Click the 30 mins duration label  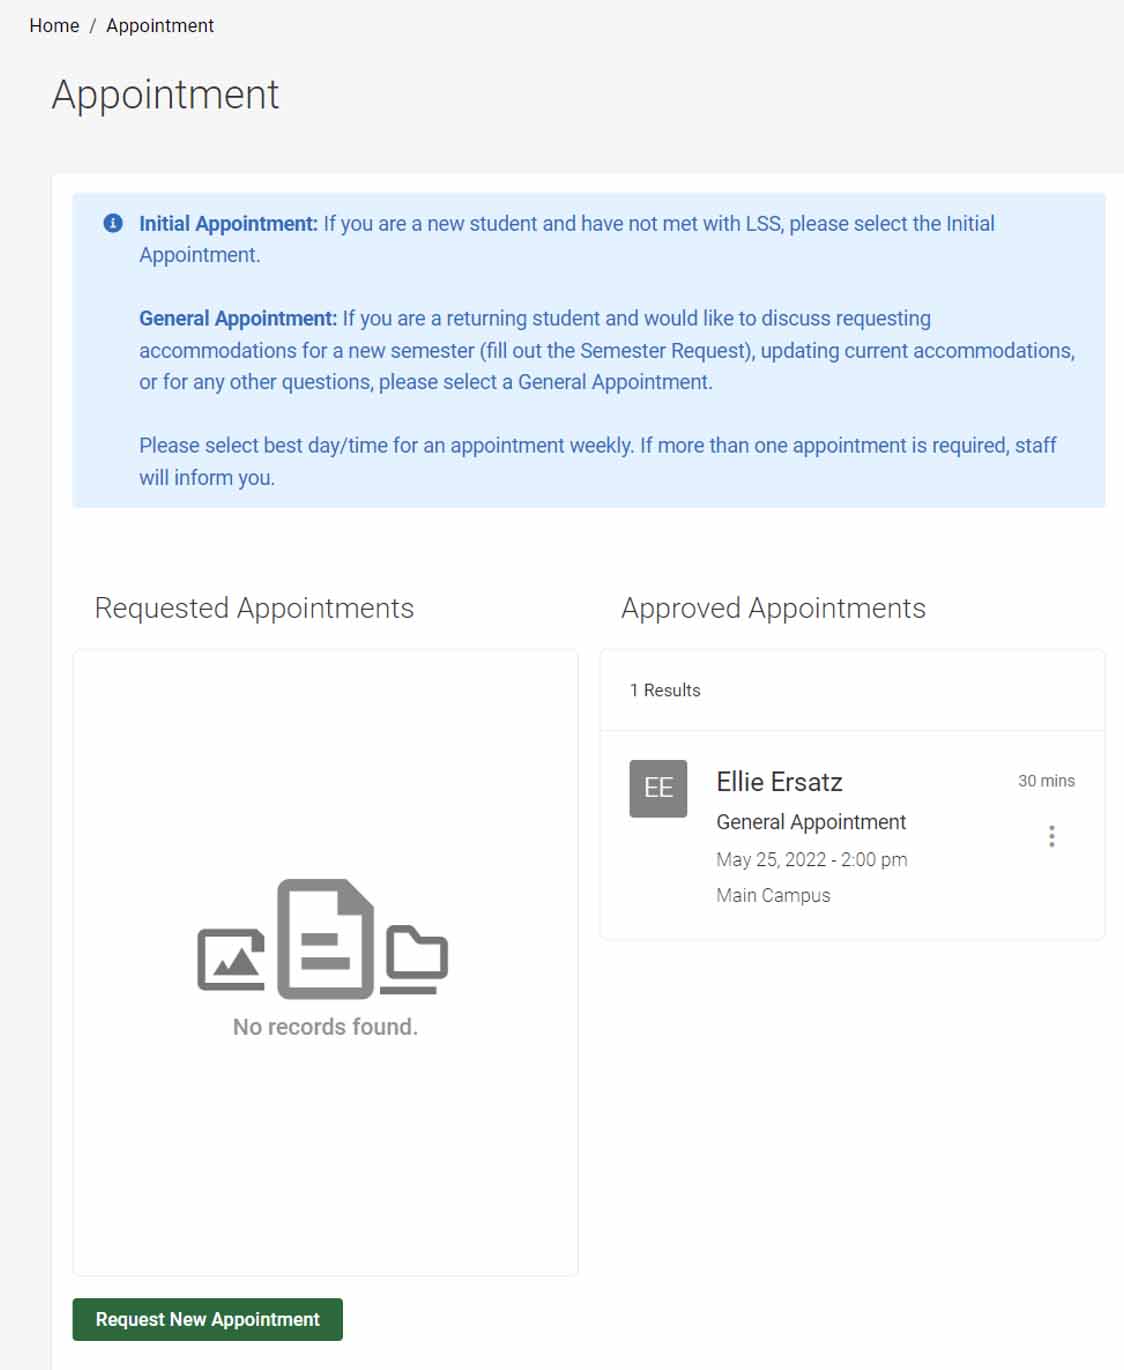(x=1046, y=781)
